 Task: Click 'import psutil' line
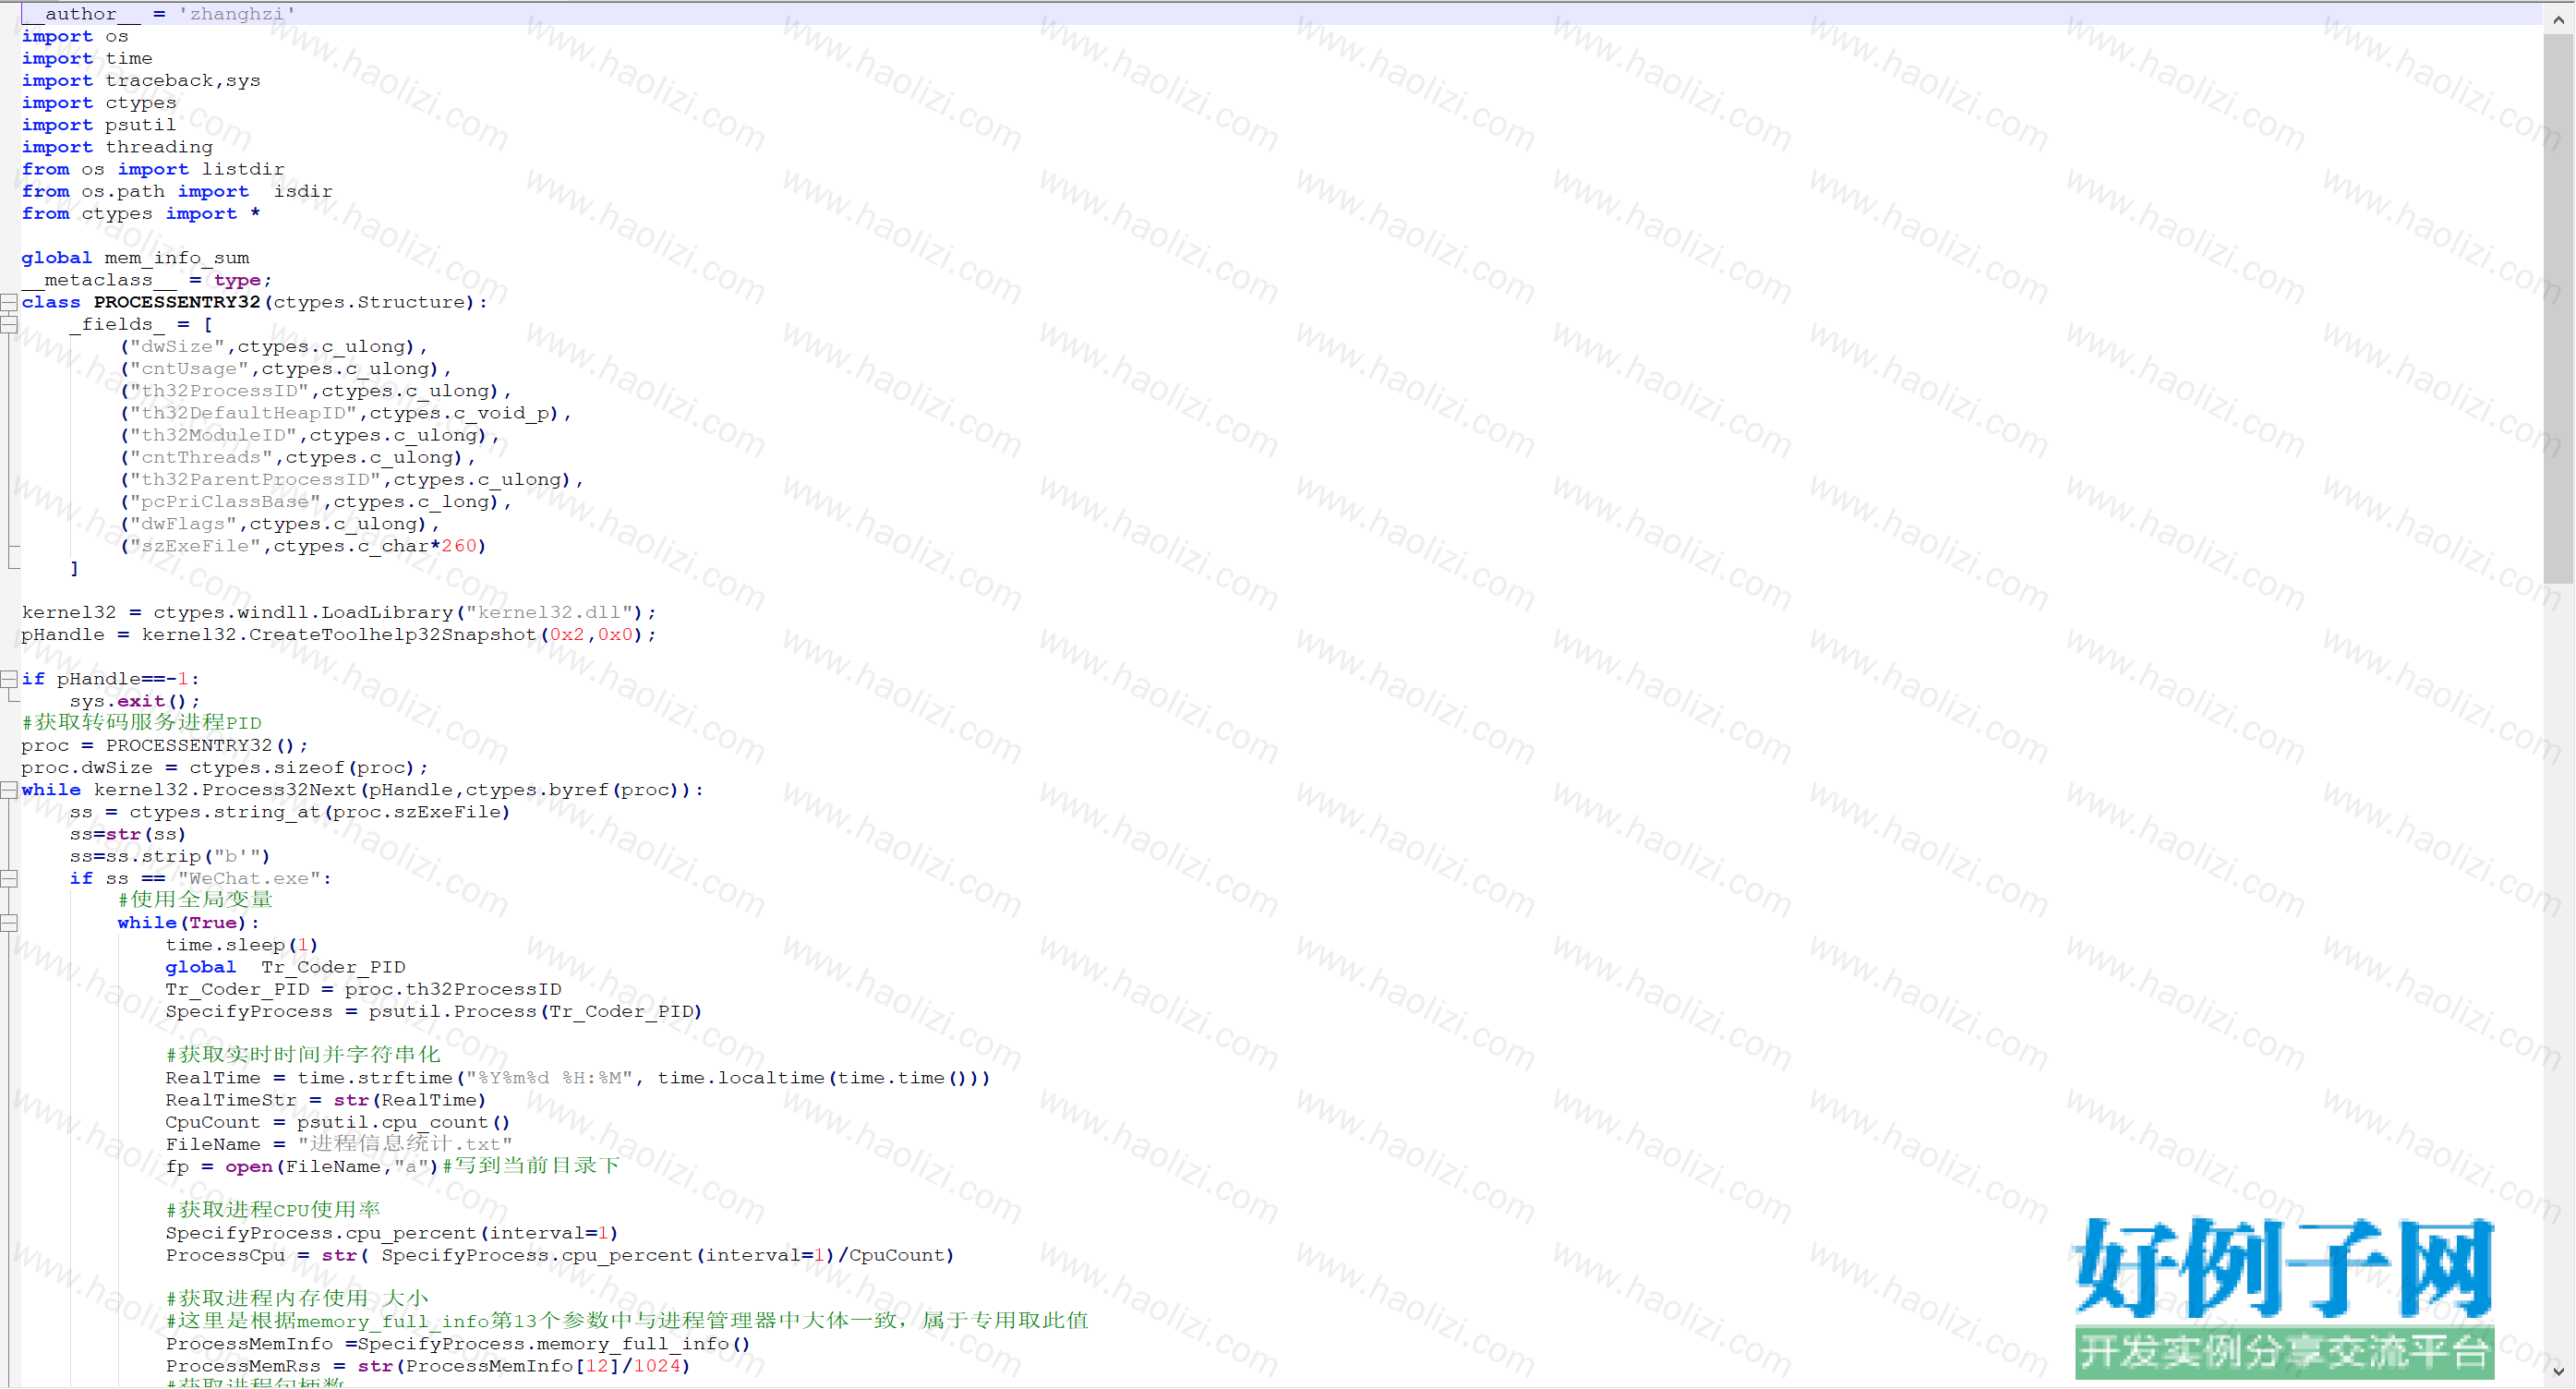(x=99, y=125)
